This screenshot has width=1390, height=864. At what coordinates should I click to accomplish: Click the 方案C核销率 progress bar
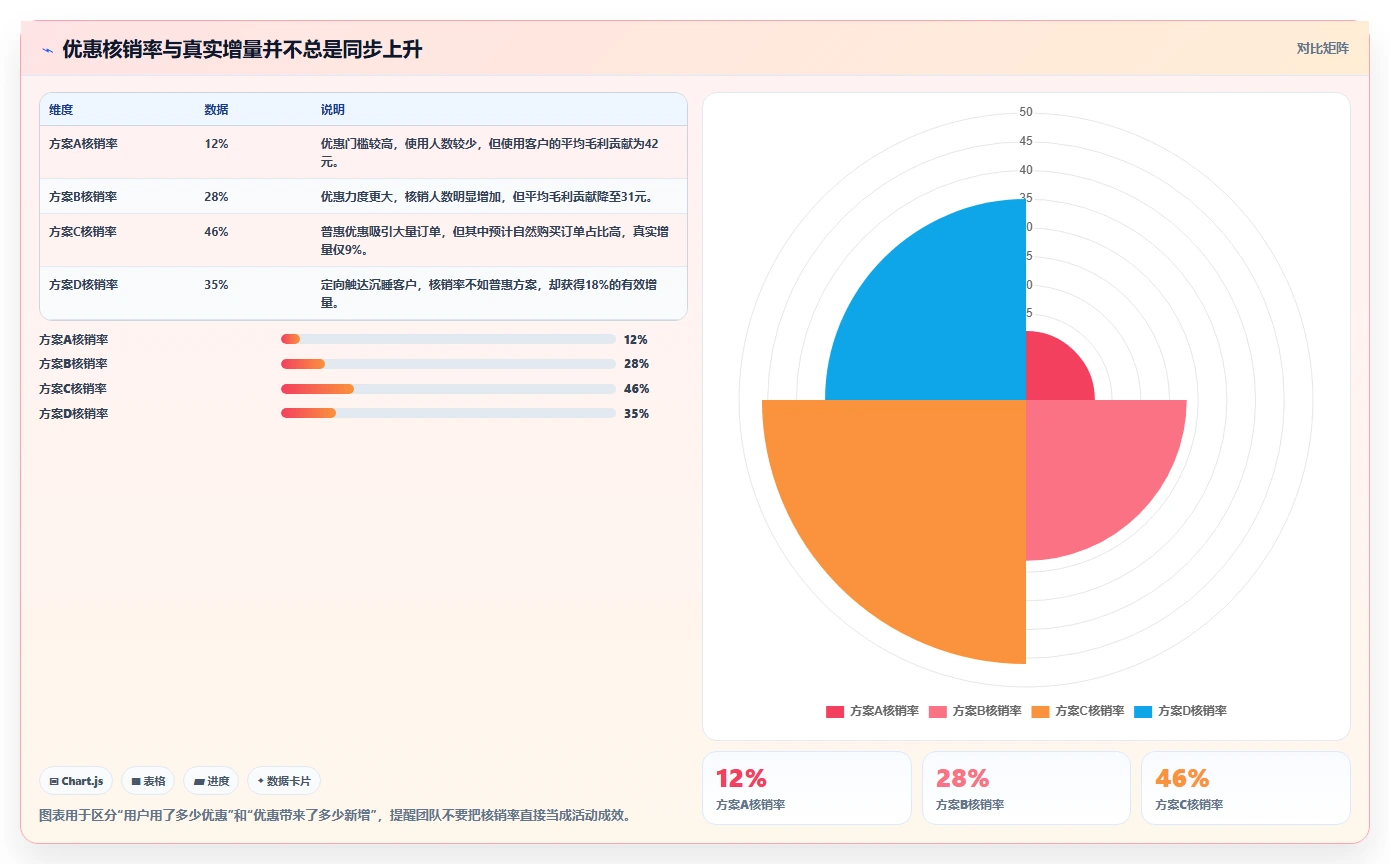coord(448,389)
